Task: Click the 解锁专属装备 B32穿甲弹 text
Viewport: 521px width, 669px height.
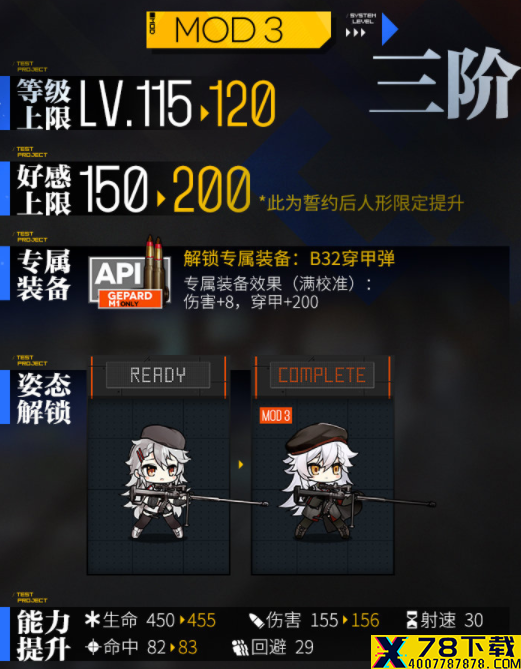Action: click(289, 259)
